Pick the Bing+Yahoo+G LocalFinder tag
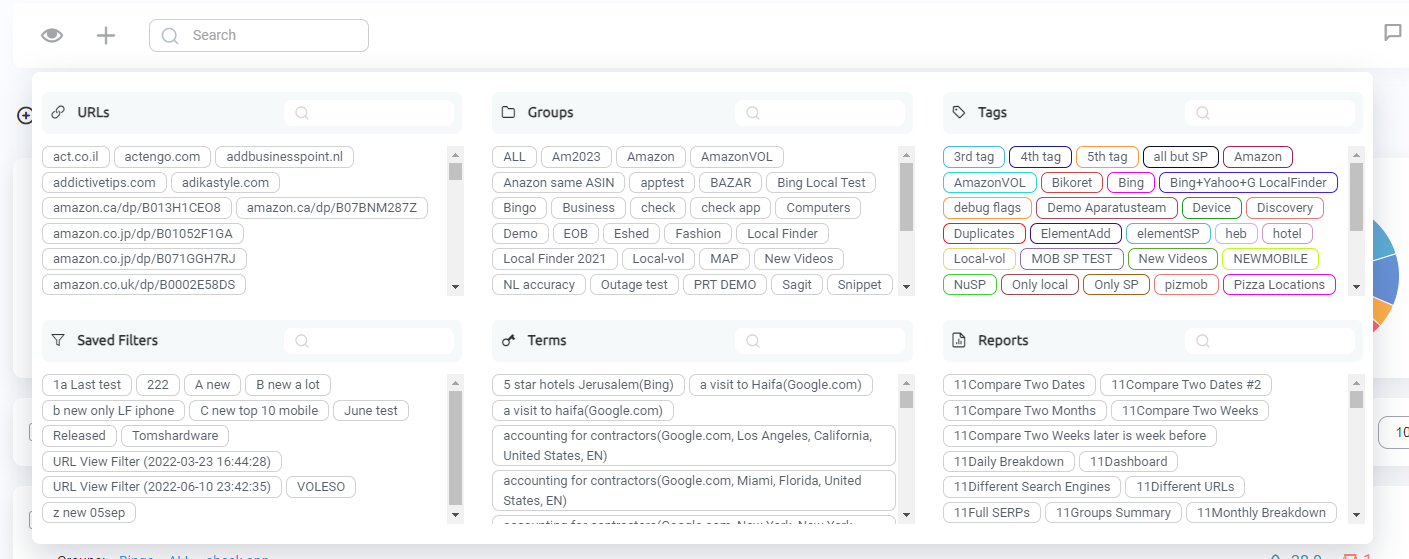 1248,182
